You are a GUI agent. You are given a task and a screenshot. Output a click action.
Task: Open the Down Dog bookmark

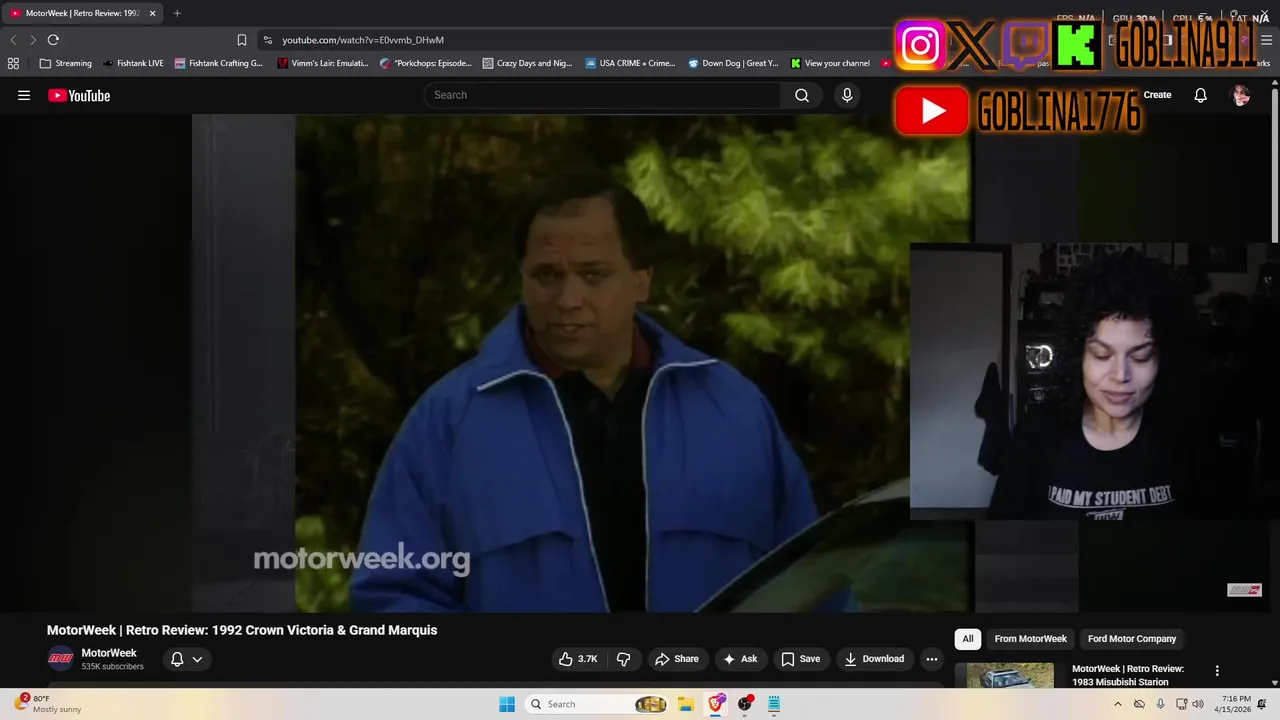(x=733, y=63)
